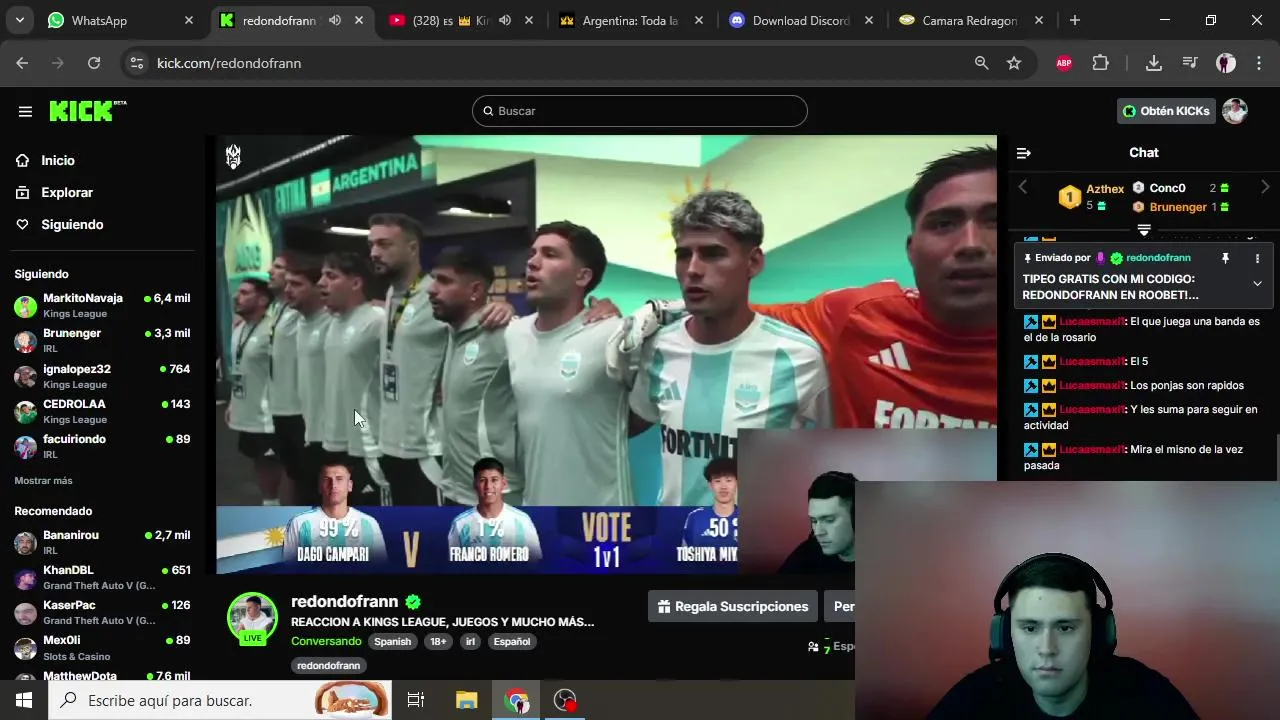The height and width of the screenshot is (720, 1280).
Task: Open KhanDBL recommended channel
Action: click(x=102, y=577)
